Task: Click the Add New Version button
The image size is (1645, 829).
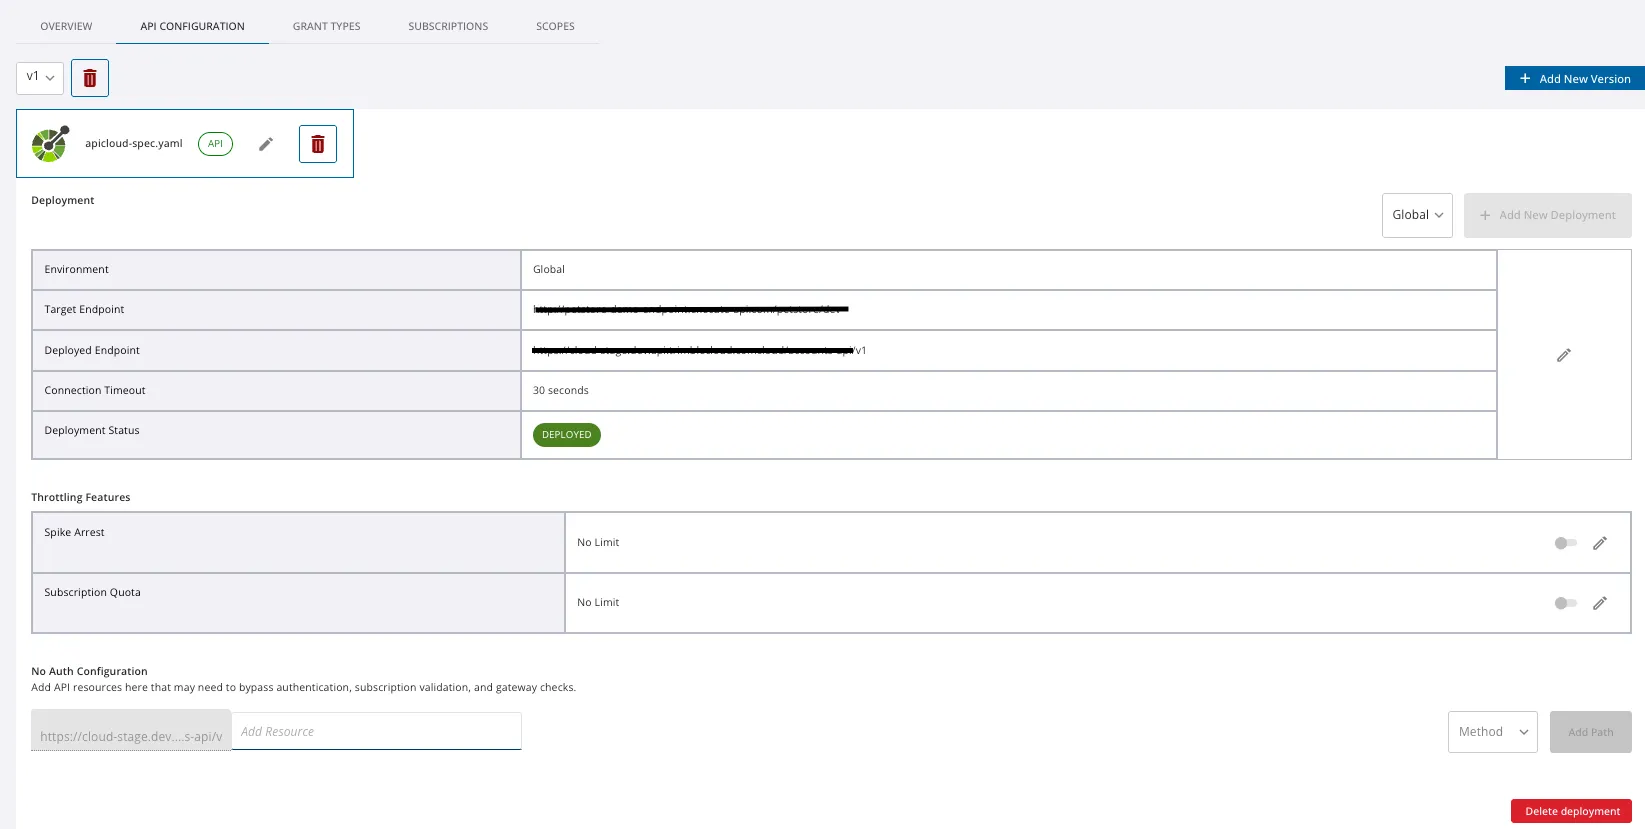Action: point(1575,79)
